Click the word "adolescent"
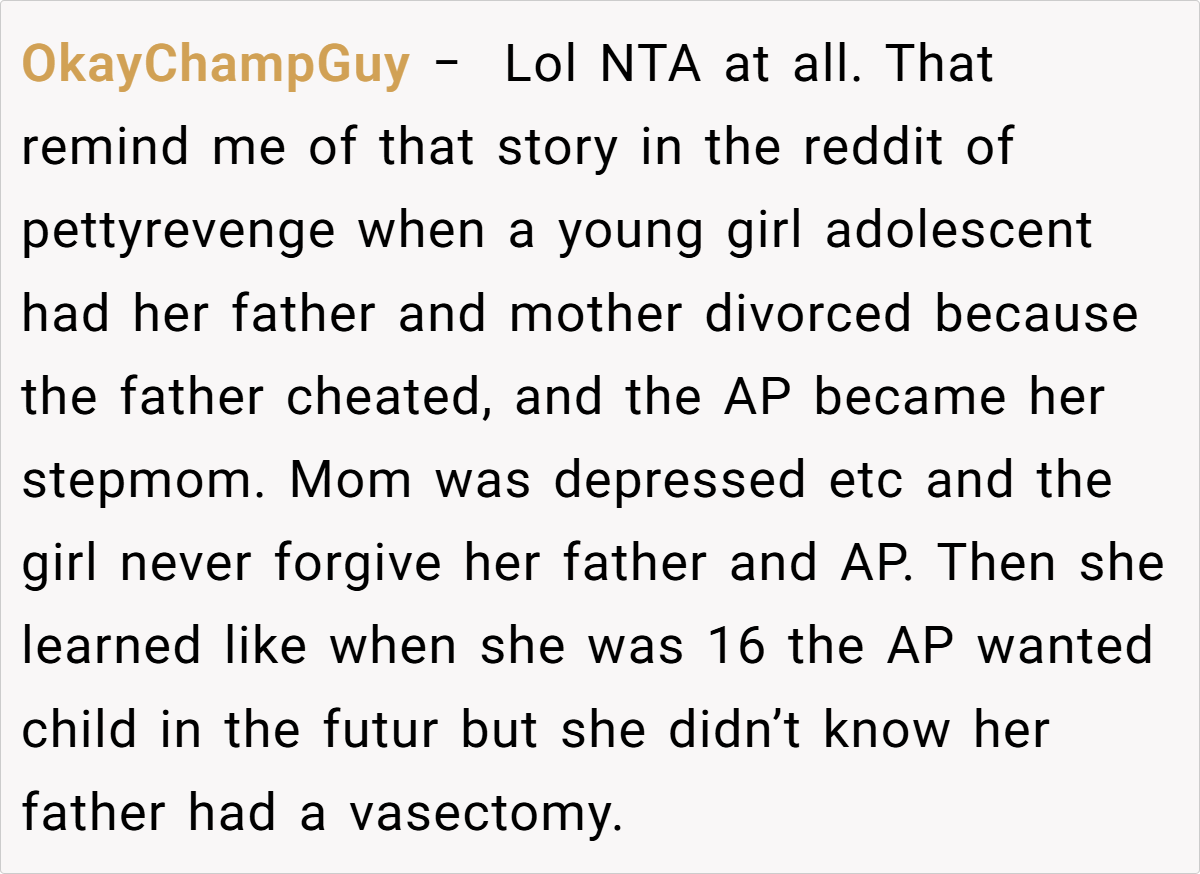Viewport: 1200px width, 874px height. pos(959,232)
